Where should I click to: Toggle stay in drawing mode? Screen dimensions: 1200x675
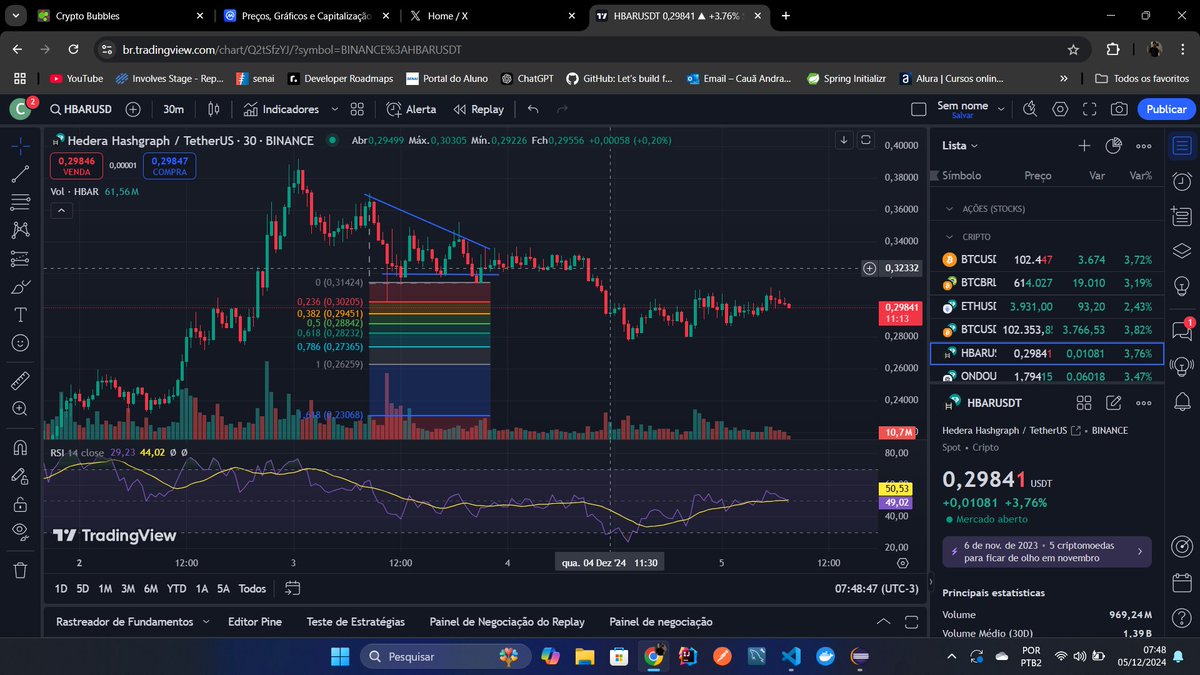(20, 475)
